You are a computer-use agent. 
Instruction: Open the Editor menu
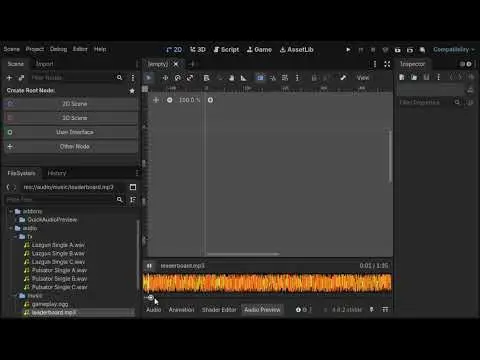pyautogui.click(x=80, y=49)
